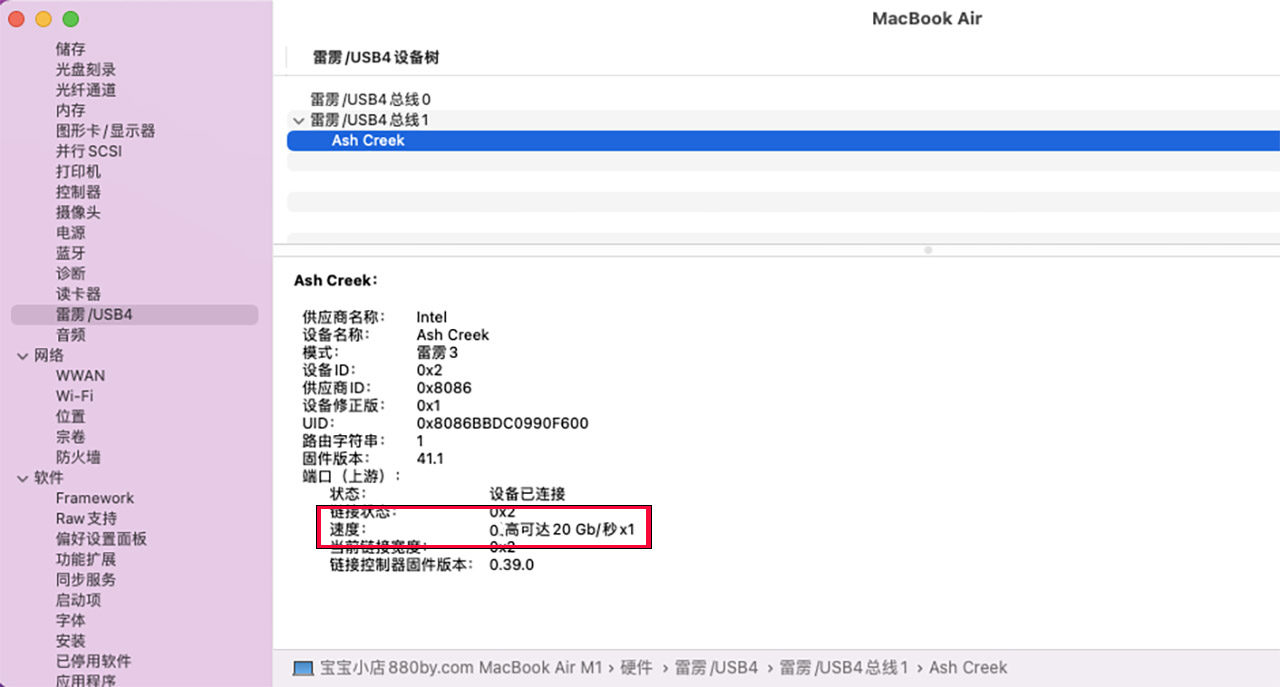Show 储存 information from the sidebar

coord(70,49)
